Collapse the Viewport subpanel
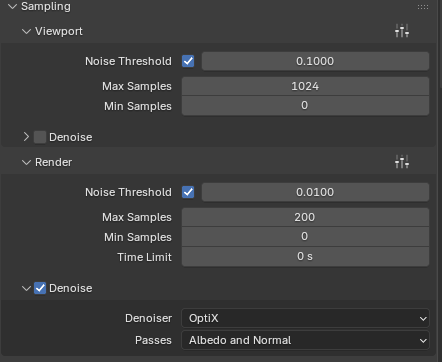 coord(26,31)
